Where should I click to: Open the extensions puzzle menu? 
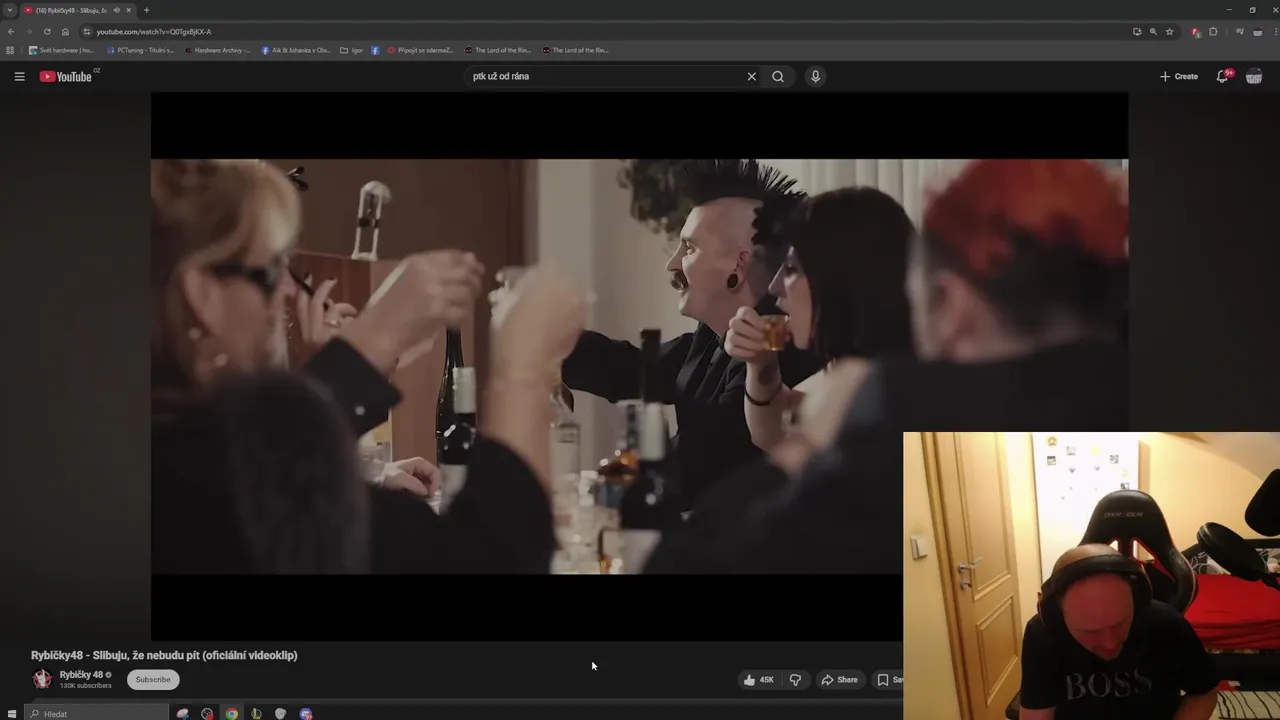tap(1214, 31)
